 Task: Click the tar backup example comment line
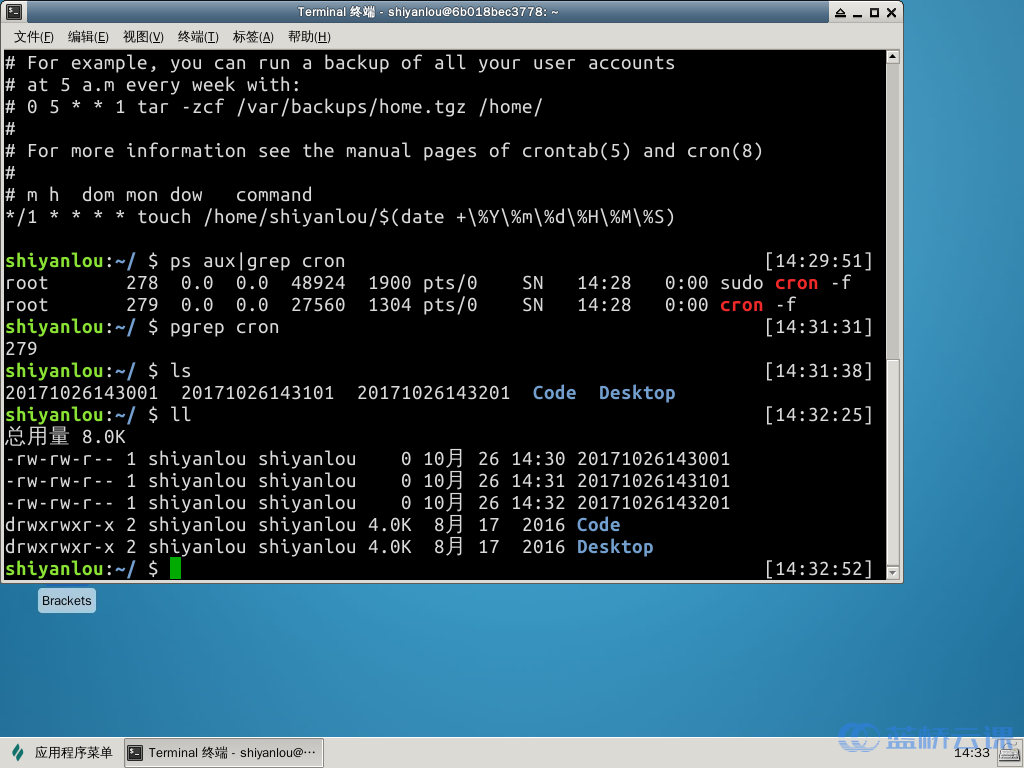274,107
